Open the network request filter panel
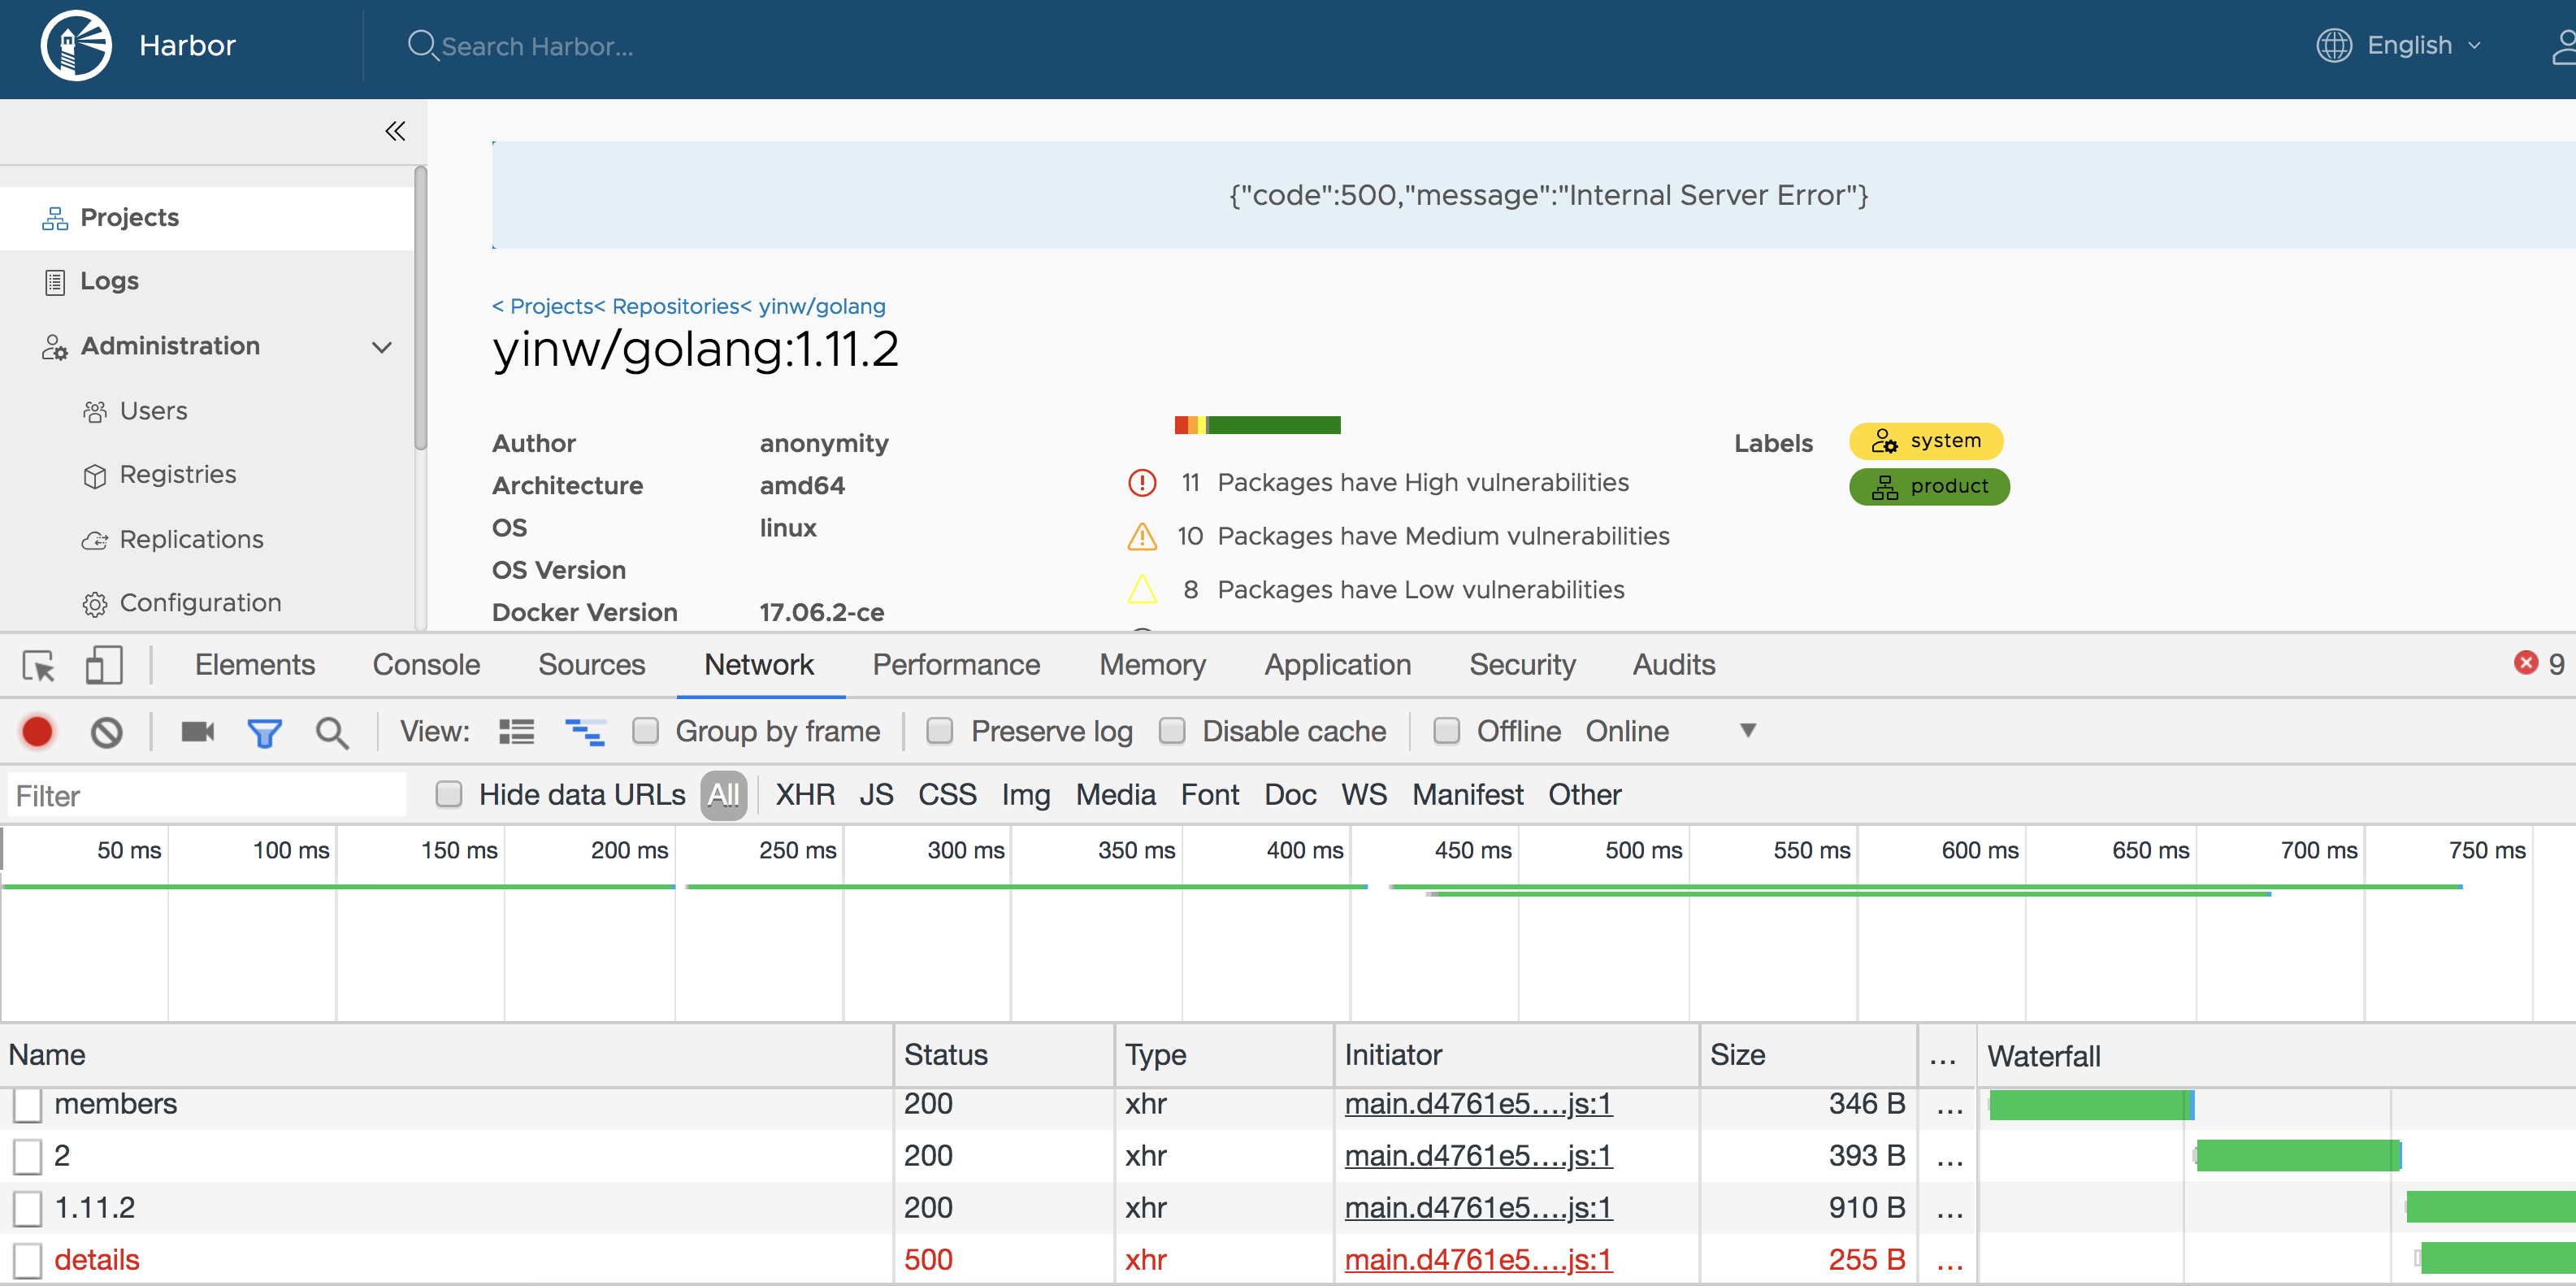 (x=264, y=731)
